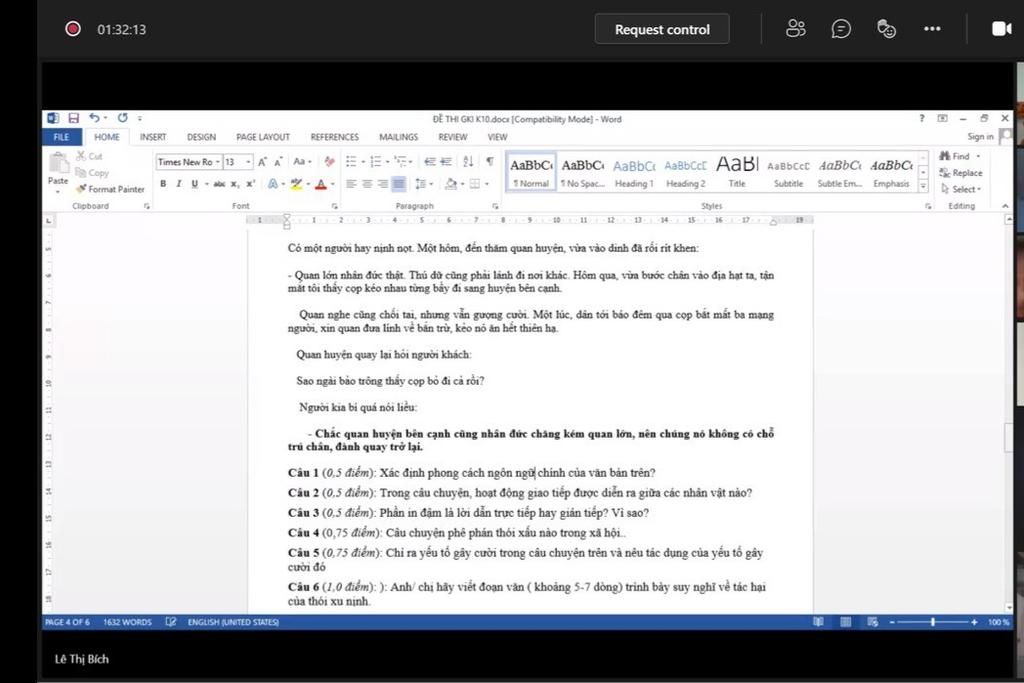Switch to REVIEW ribbon tab

[453, 137]
